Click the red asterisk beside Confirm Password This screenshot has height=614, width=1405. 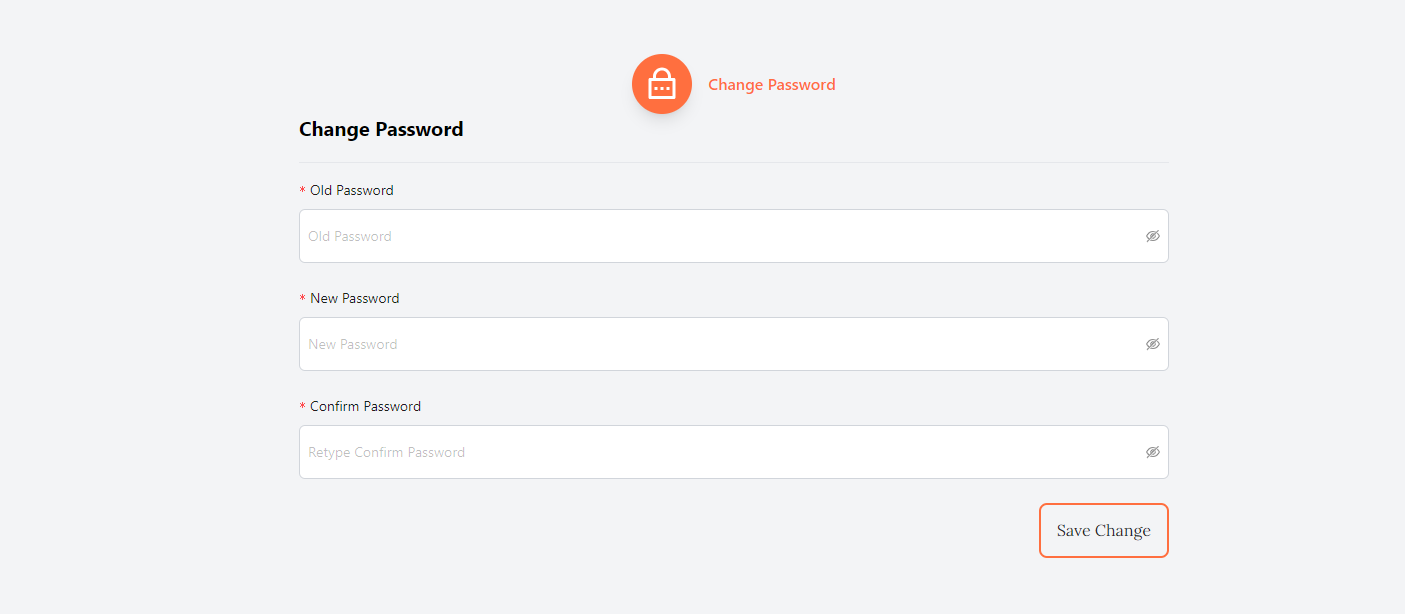303,407
